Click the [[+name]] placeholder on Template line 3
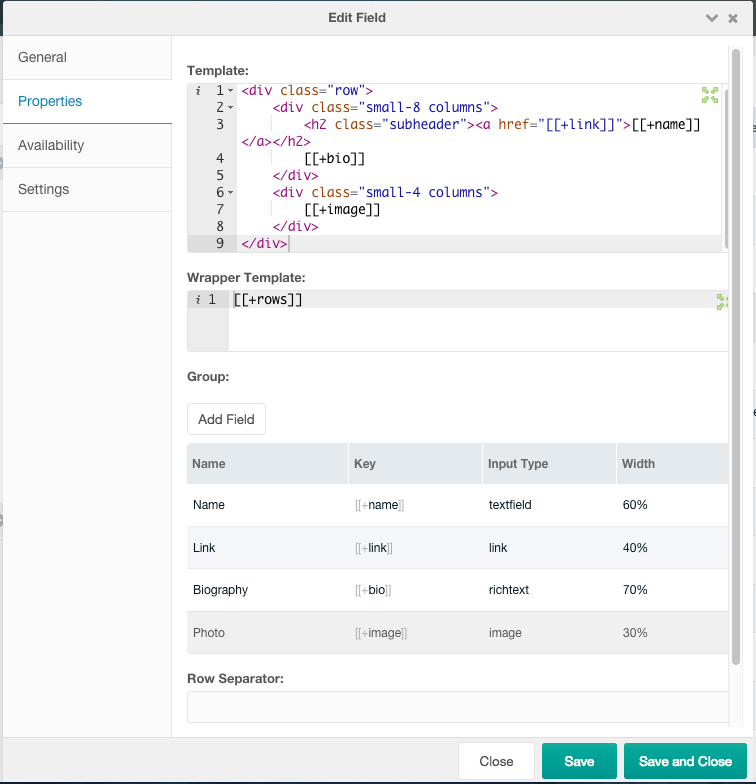This screenshot has height=784, width=756. point(666,124)
